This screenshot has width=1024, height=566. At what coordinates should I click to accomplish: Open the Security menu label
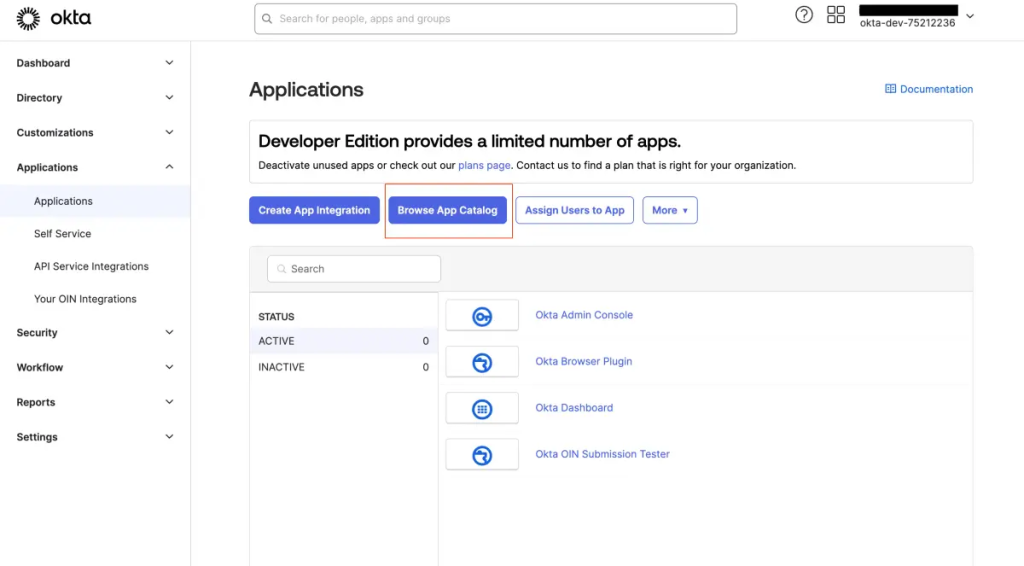(37, 332)
